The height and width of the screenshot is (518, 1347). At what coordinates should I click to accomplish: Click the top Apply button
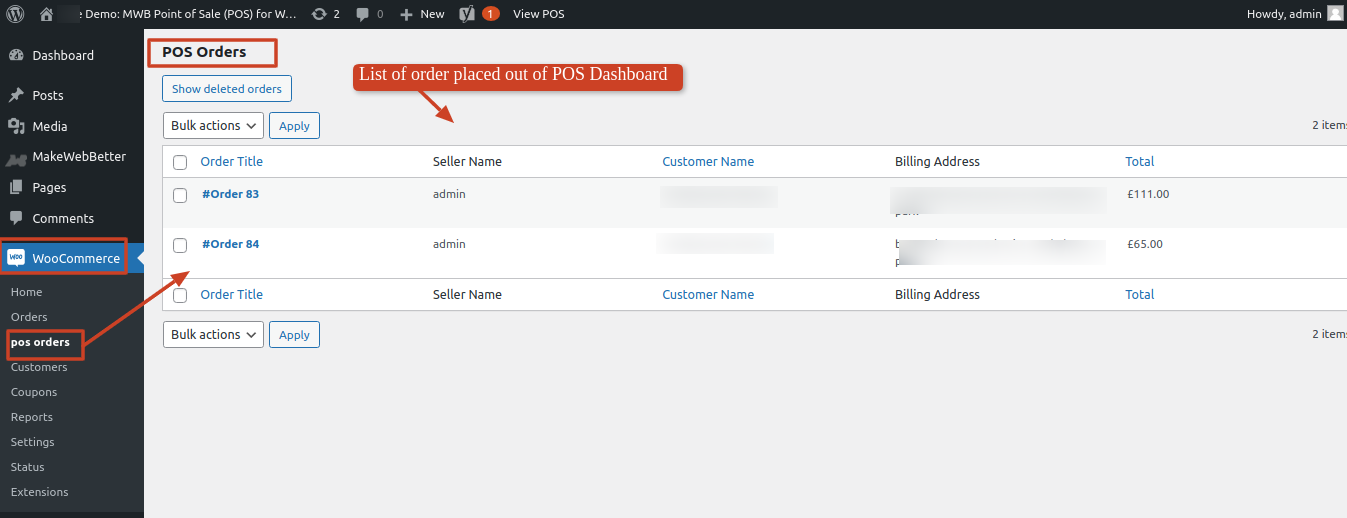tap(294, 126)
